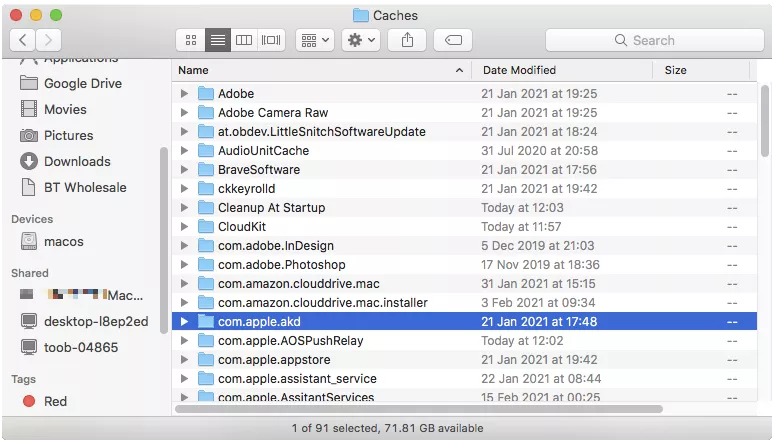Open Pictures in the sidebar
The image size is (776, 444).
pos(68,135)
